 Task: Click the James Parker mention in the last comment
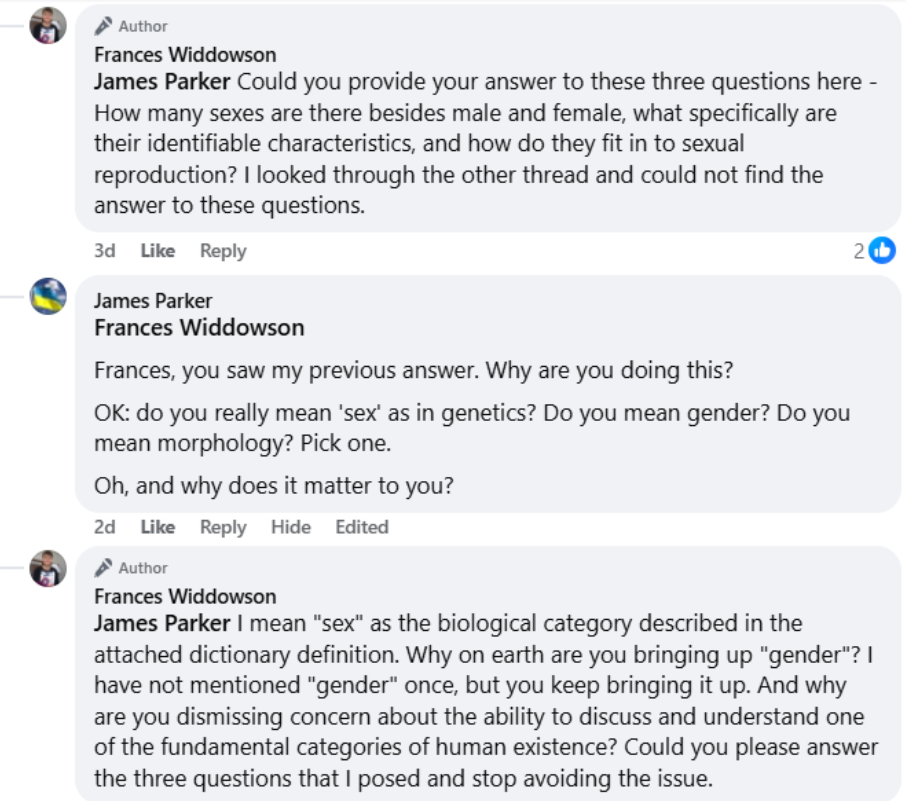(162, 623)
